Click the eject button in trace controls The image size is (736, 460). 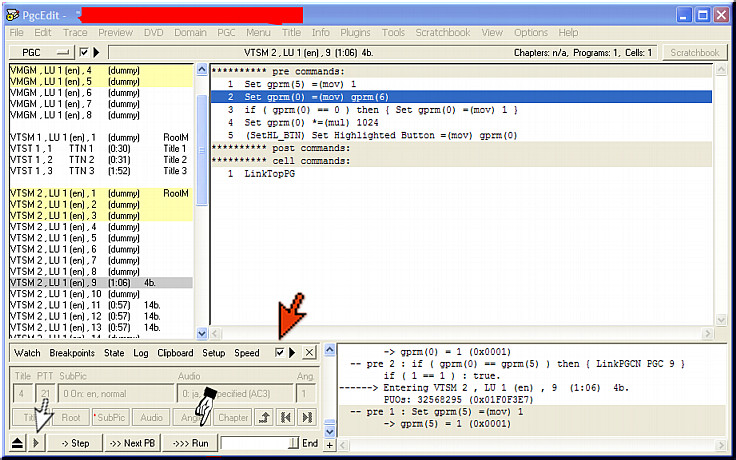18,442
